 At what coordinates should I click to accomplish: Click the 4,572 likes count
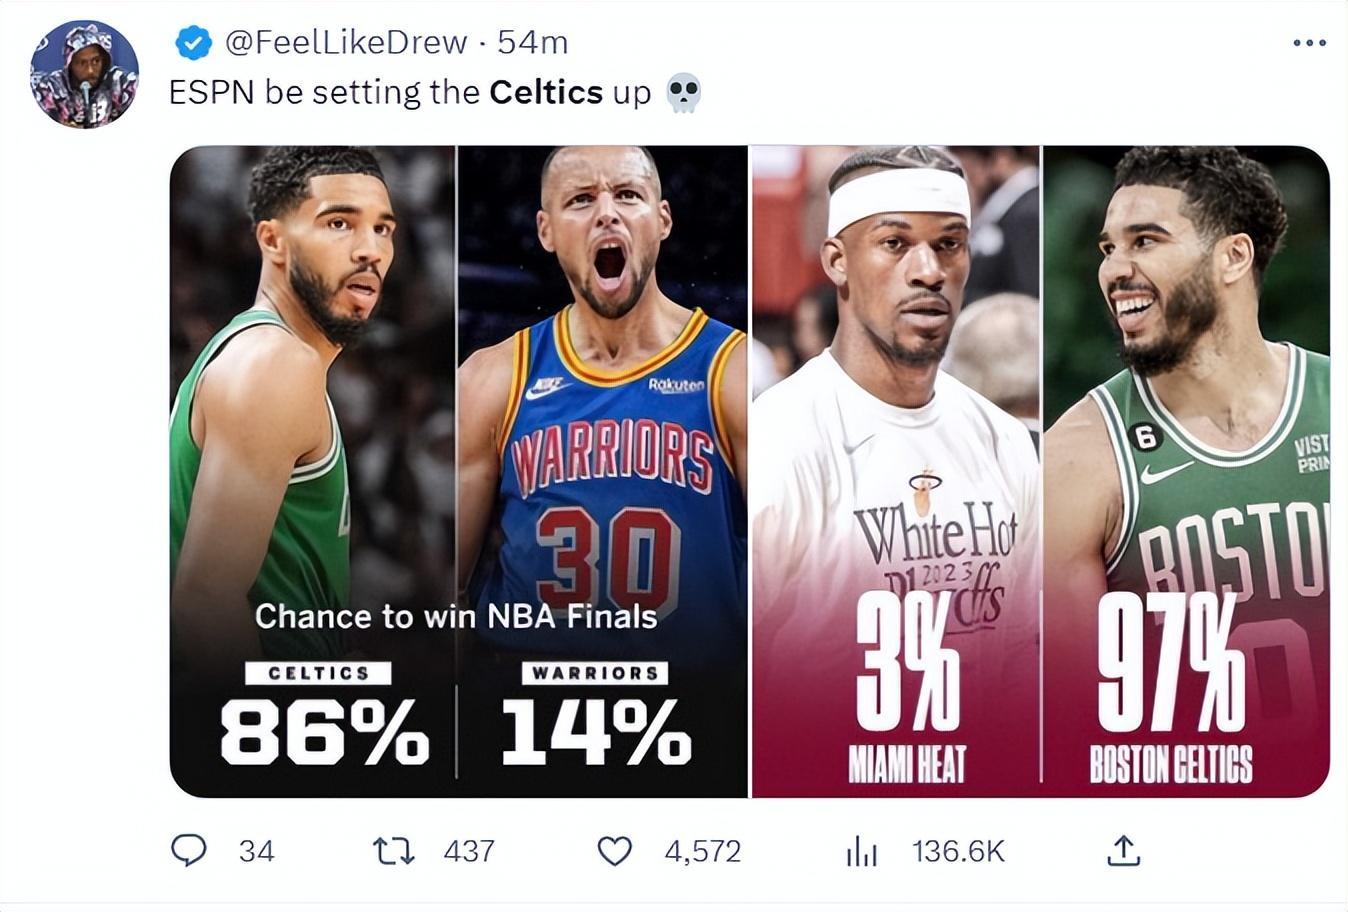pyautogui.click(x=703, y=851)
